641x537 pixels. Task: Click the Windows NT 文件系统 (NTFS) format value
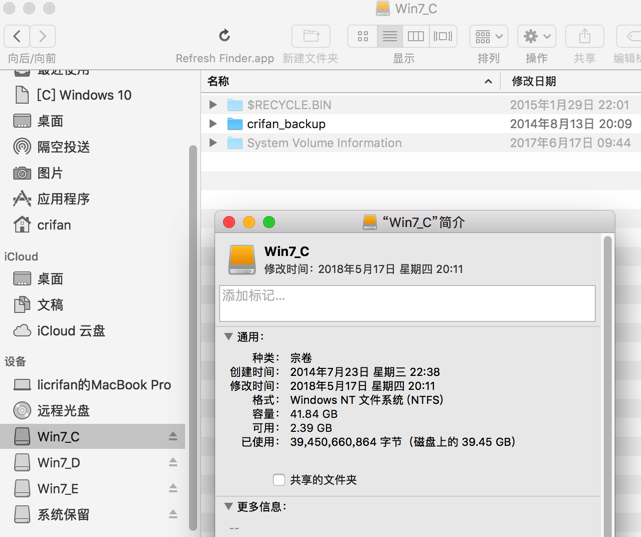coord(367,400)
